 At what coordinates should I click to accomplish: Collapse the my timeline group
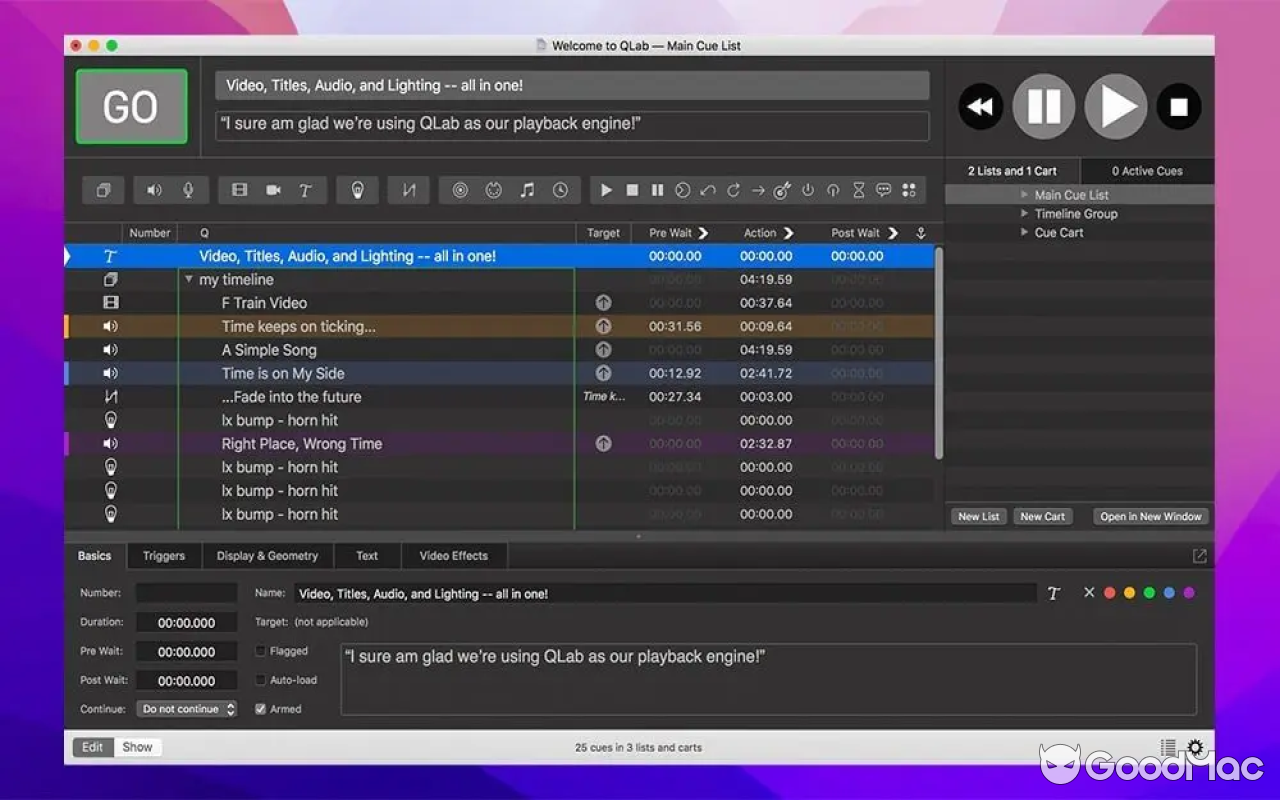point(189,279)
